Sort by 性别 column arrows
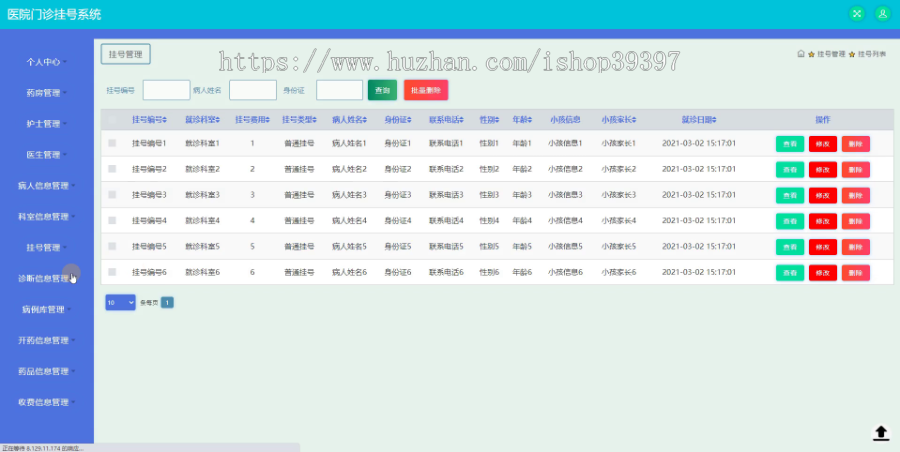 click(x=497, y=120)
